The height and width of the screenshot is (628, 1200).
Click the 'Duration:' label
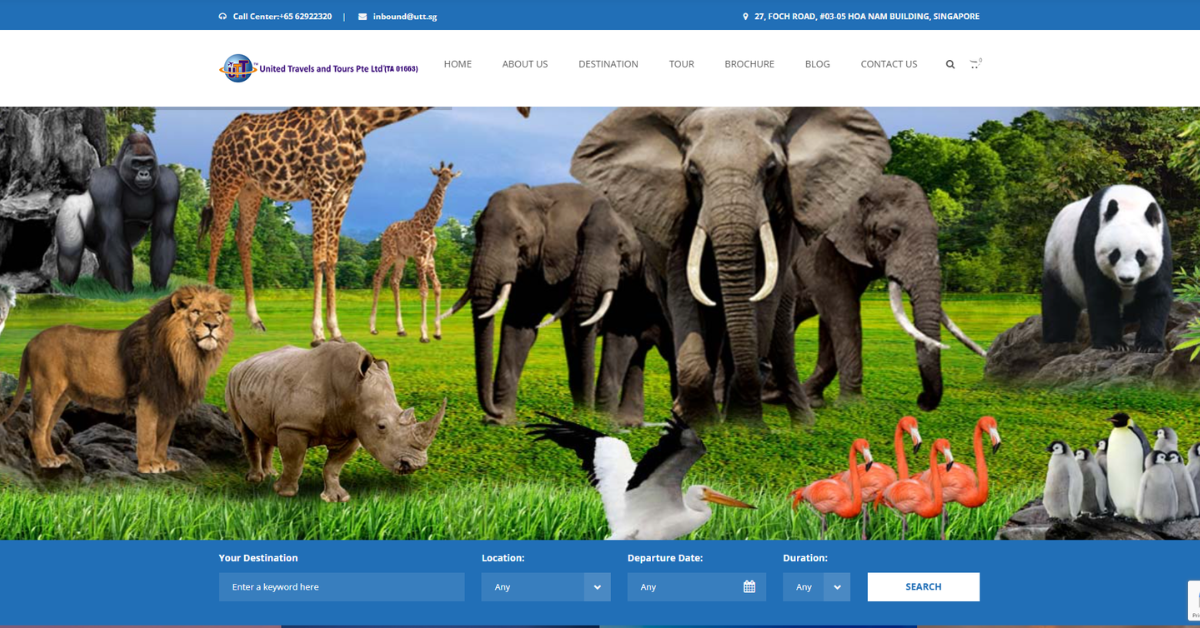805,558
